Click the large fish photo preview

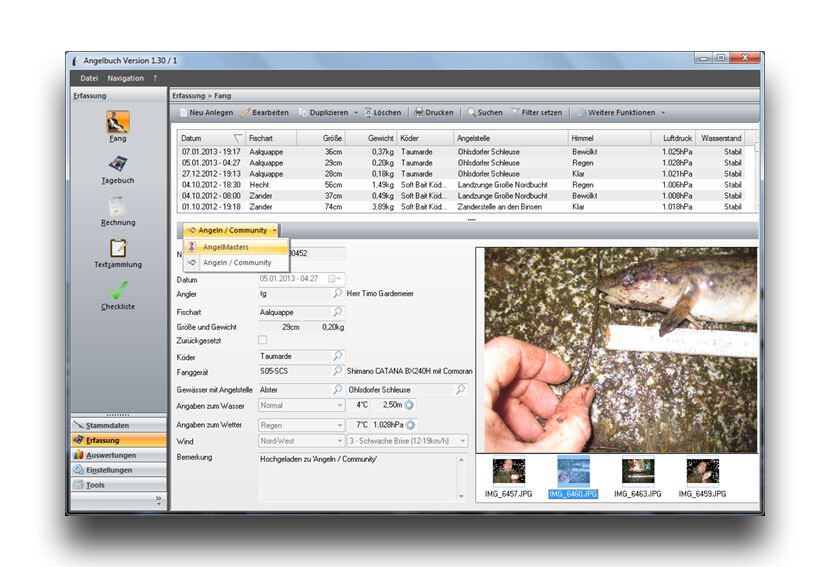coord(621,350)
